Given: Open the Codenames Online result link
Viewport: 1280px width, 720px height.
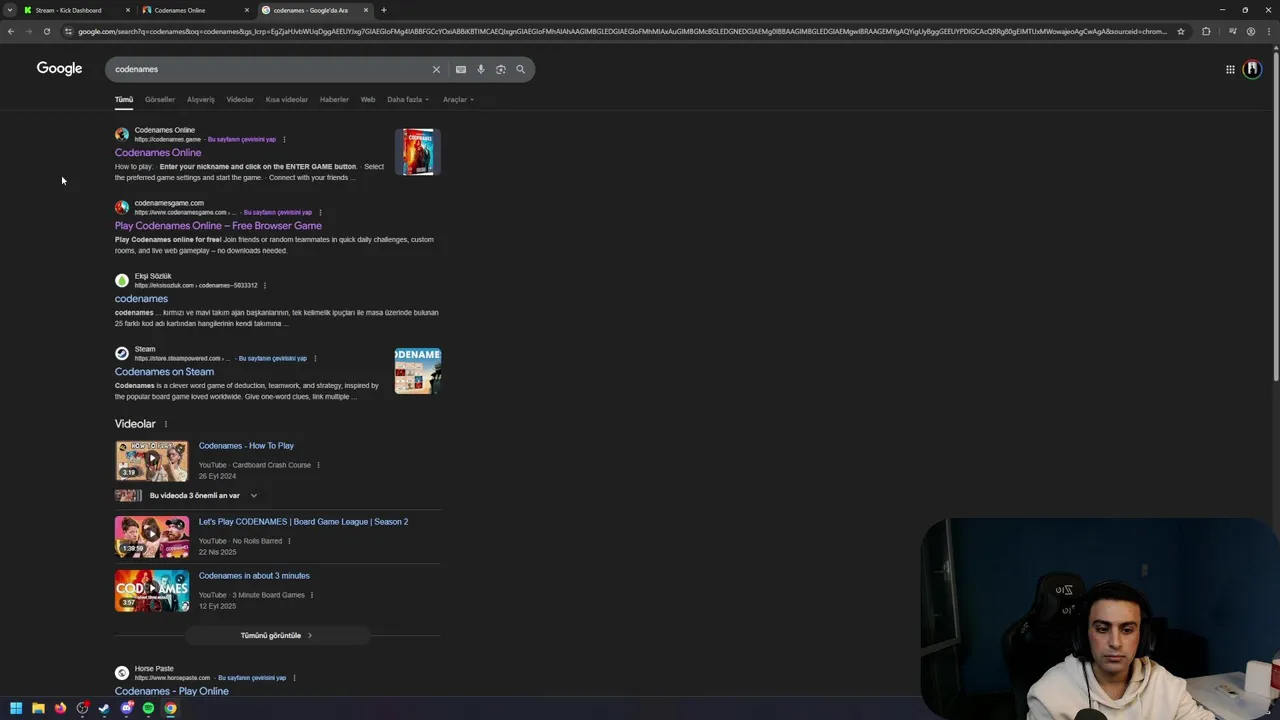Looking at the screenshot, I should (158, 153).
